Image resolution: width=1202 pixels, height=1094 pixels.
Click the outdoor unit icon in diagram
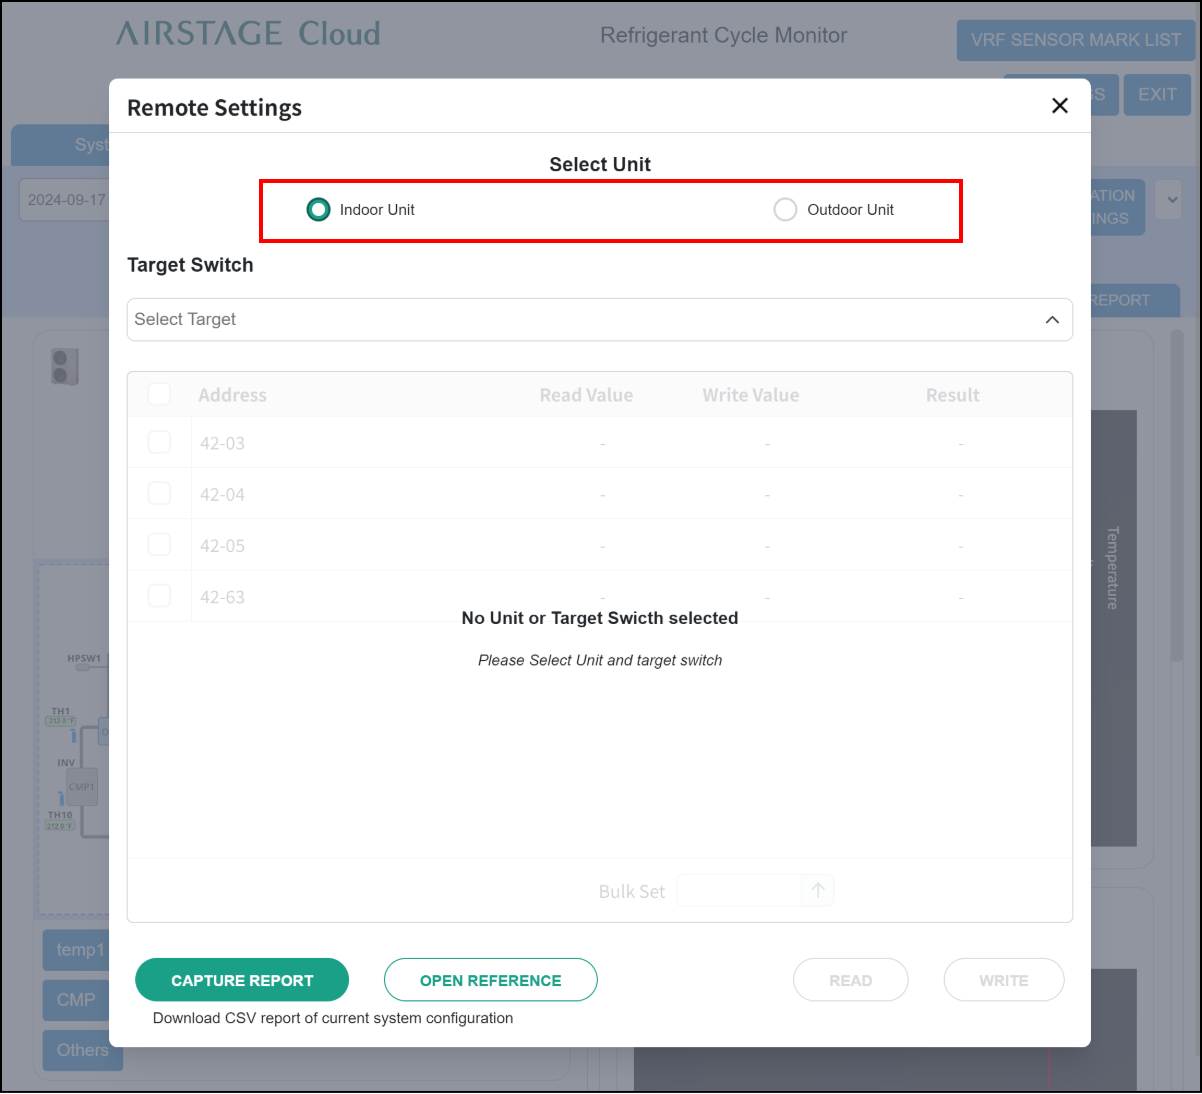coord(65,366)
